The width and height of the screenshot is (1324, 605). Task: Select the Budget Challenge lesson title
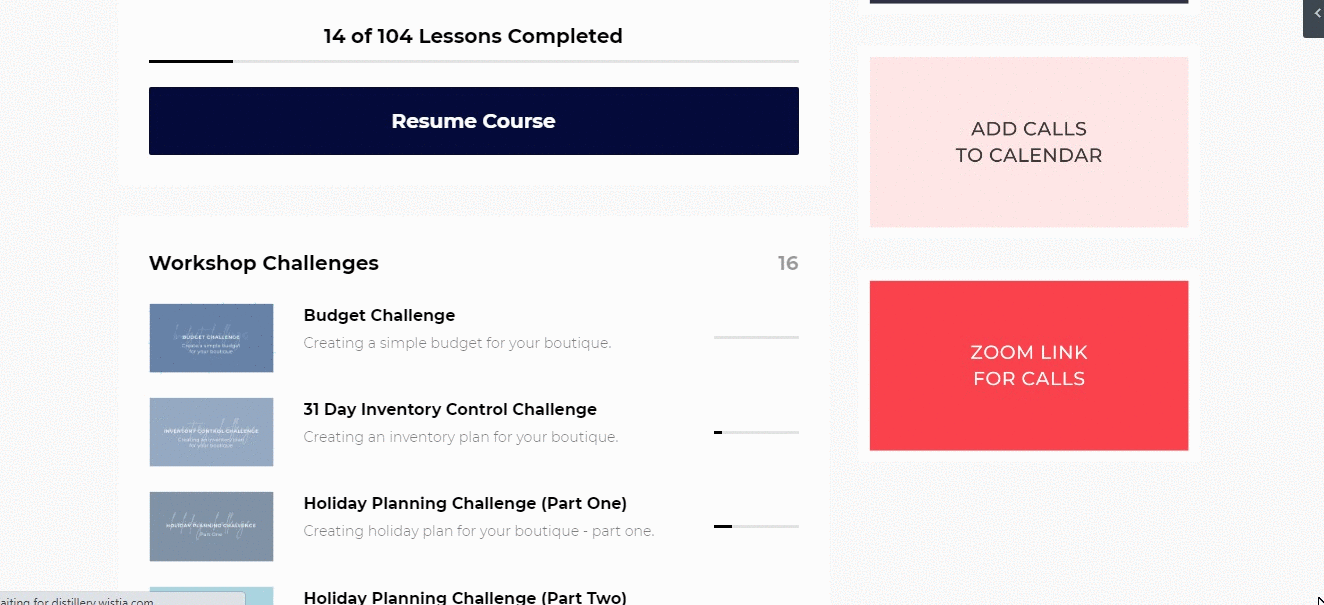coord(379,316)
